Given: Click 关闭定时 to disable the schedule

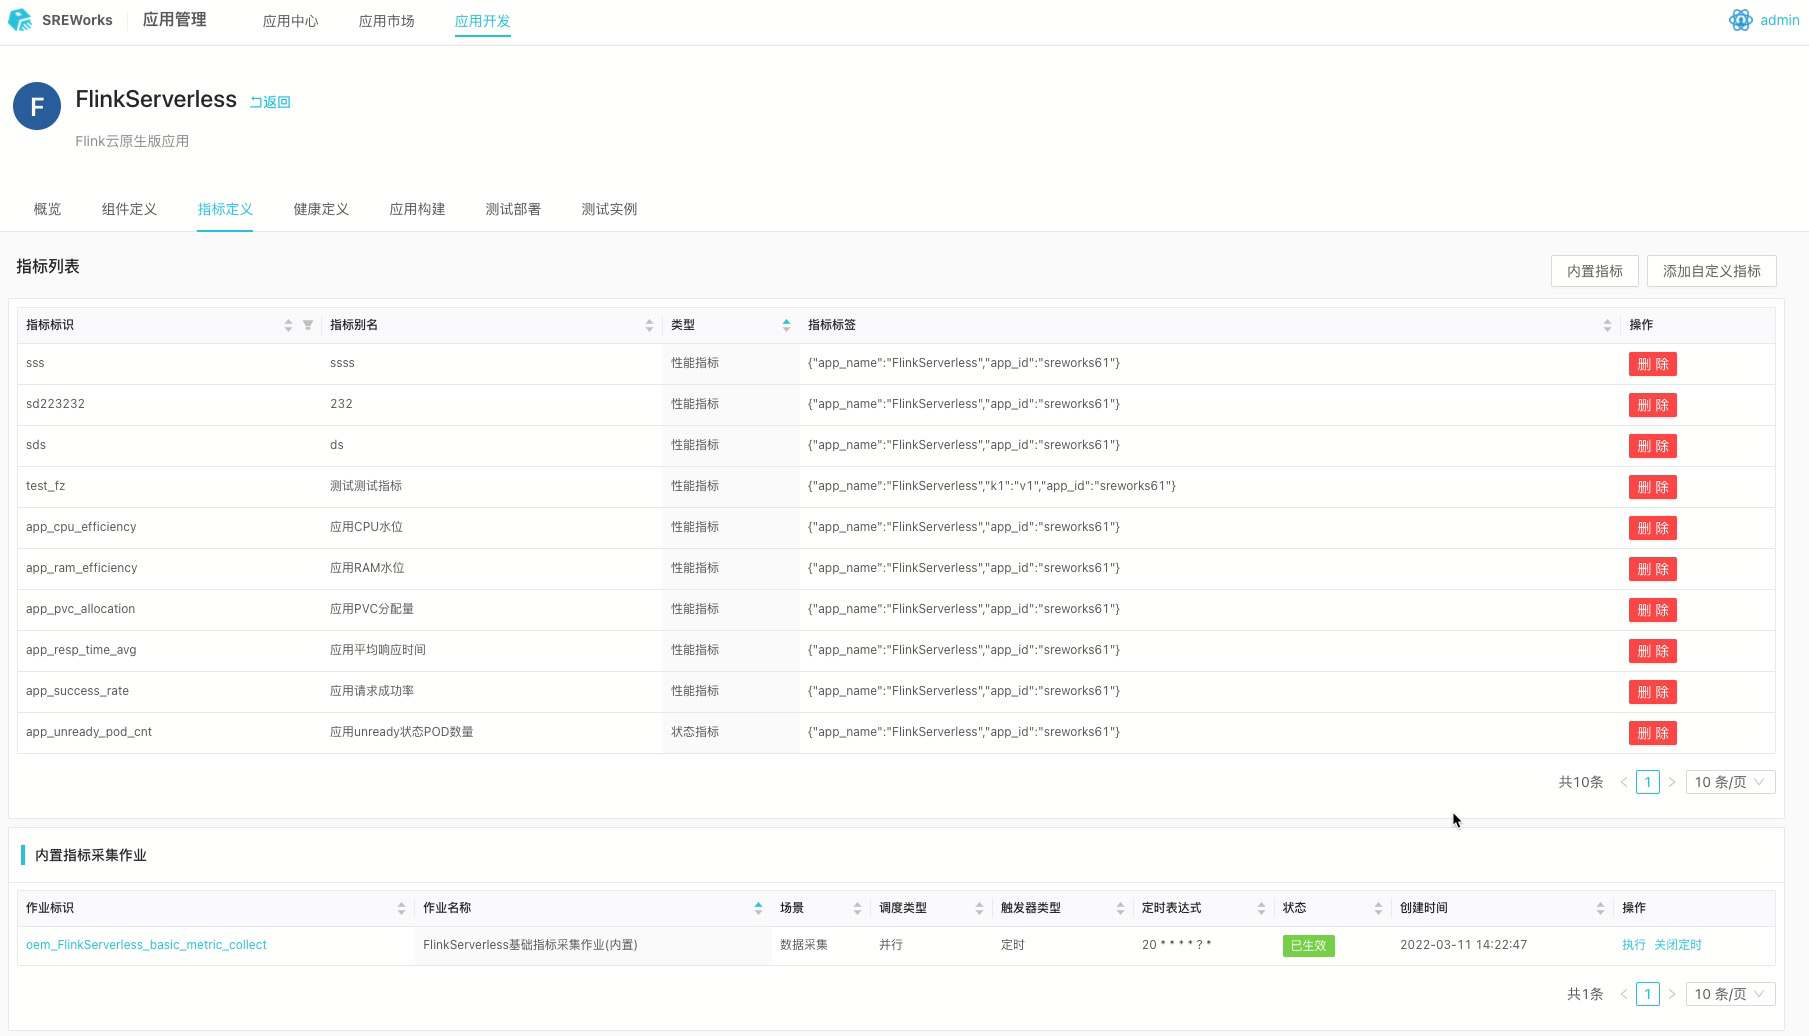Looking at the screenshot, I should (1677, 945).
